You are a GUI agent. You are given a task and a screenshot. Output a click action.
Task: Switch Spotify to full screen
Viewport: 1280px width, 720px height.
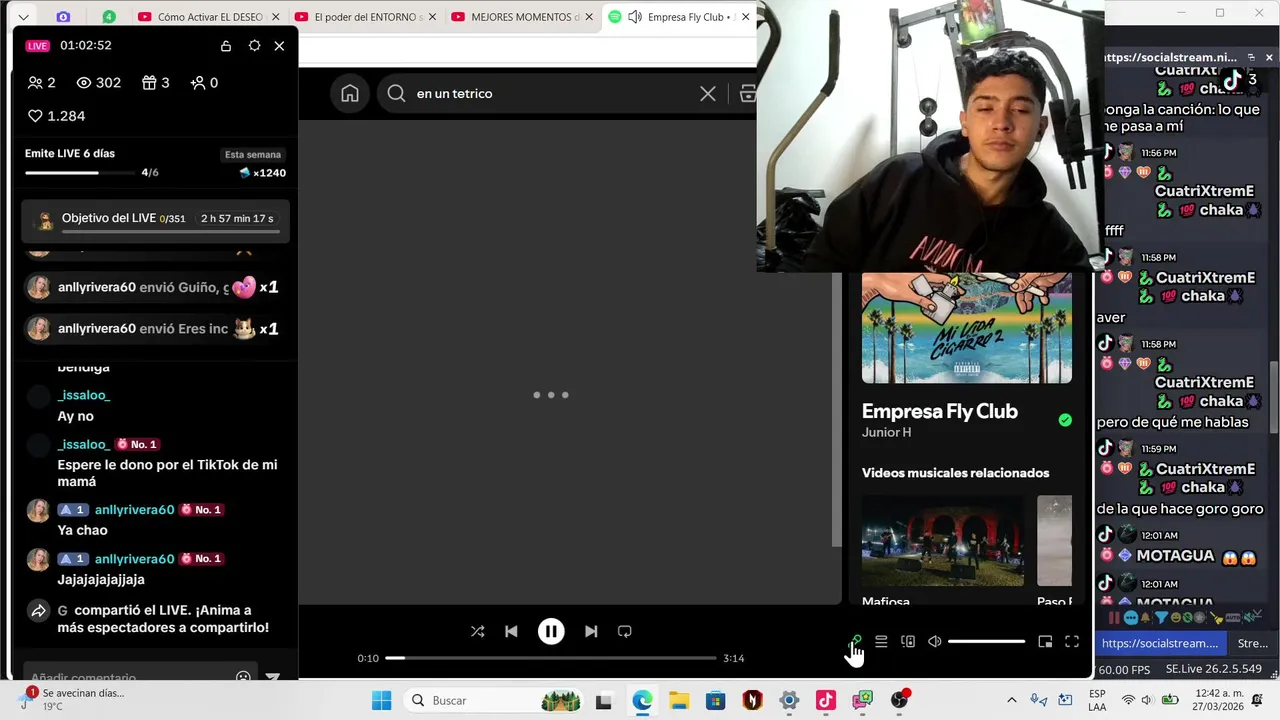click(1072, 642)
